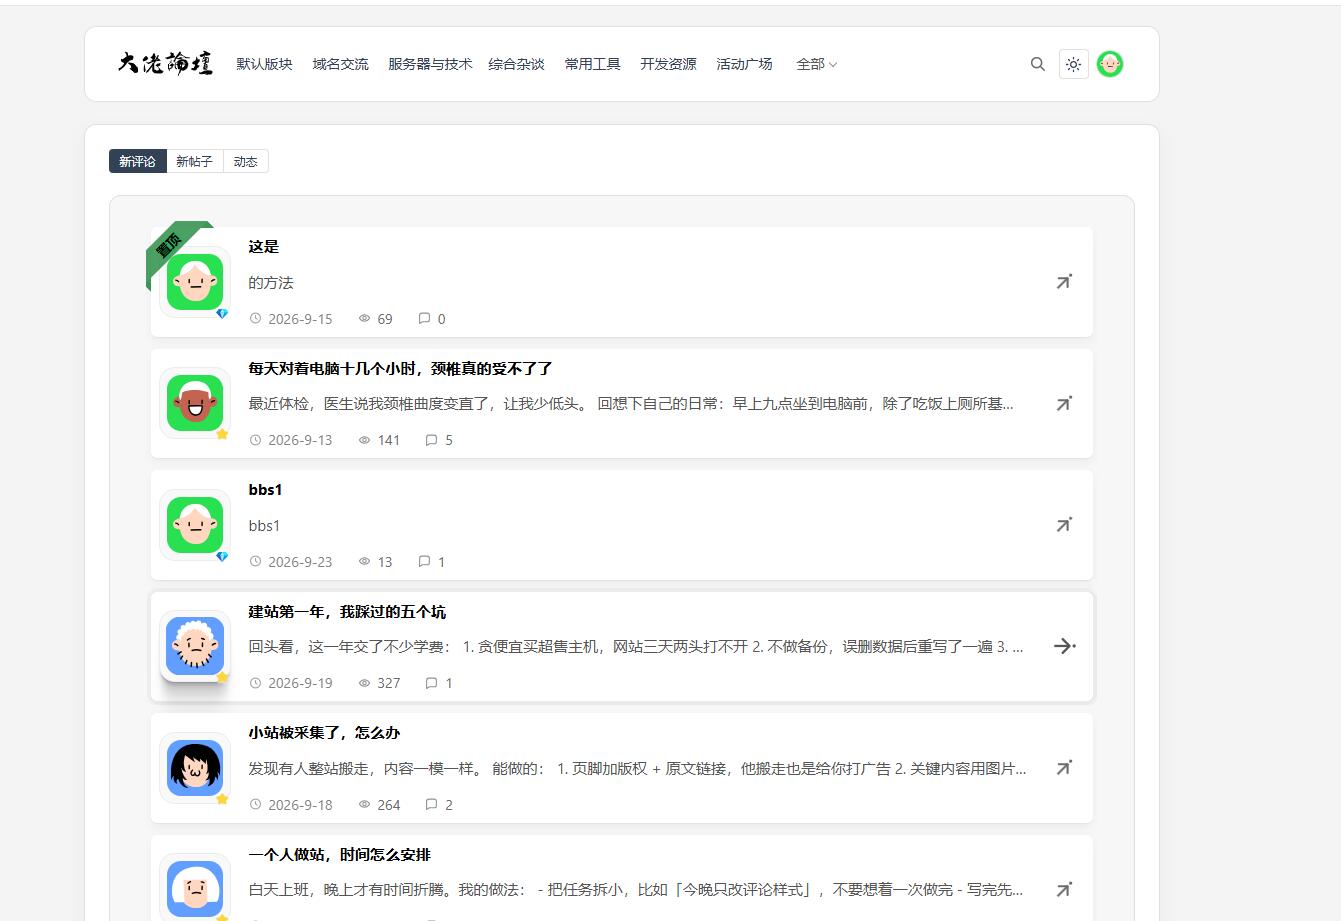
Task: Open the 域名交流 board
Action: tap(340, 64)
